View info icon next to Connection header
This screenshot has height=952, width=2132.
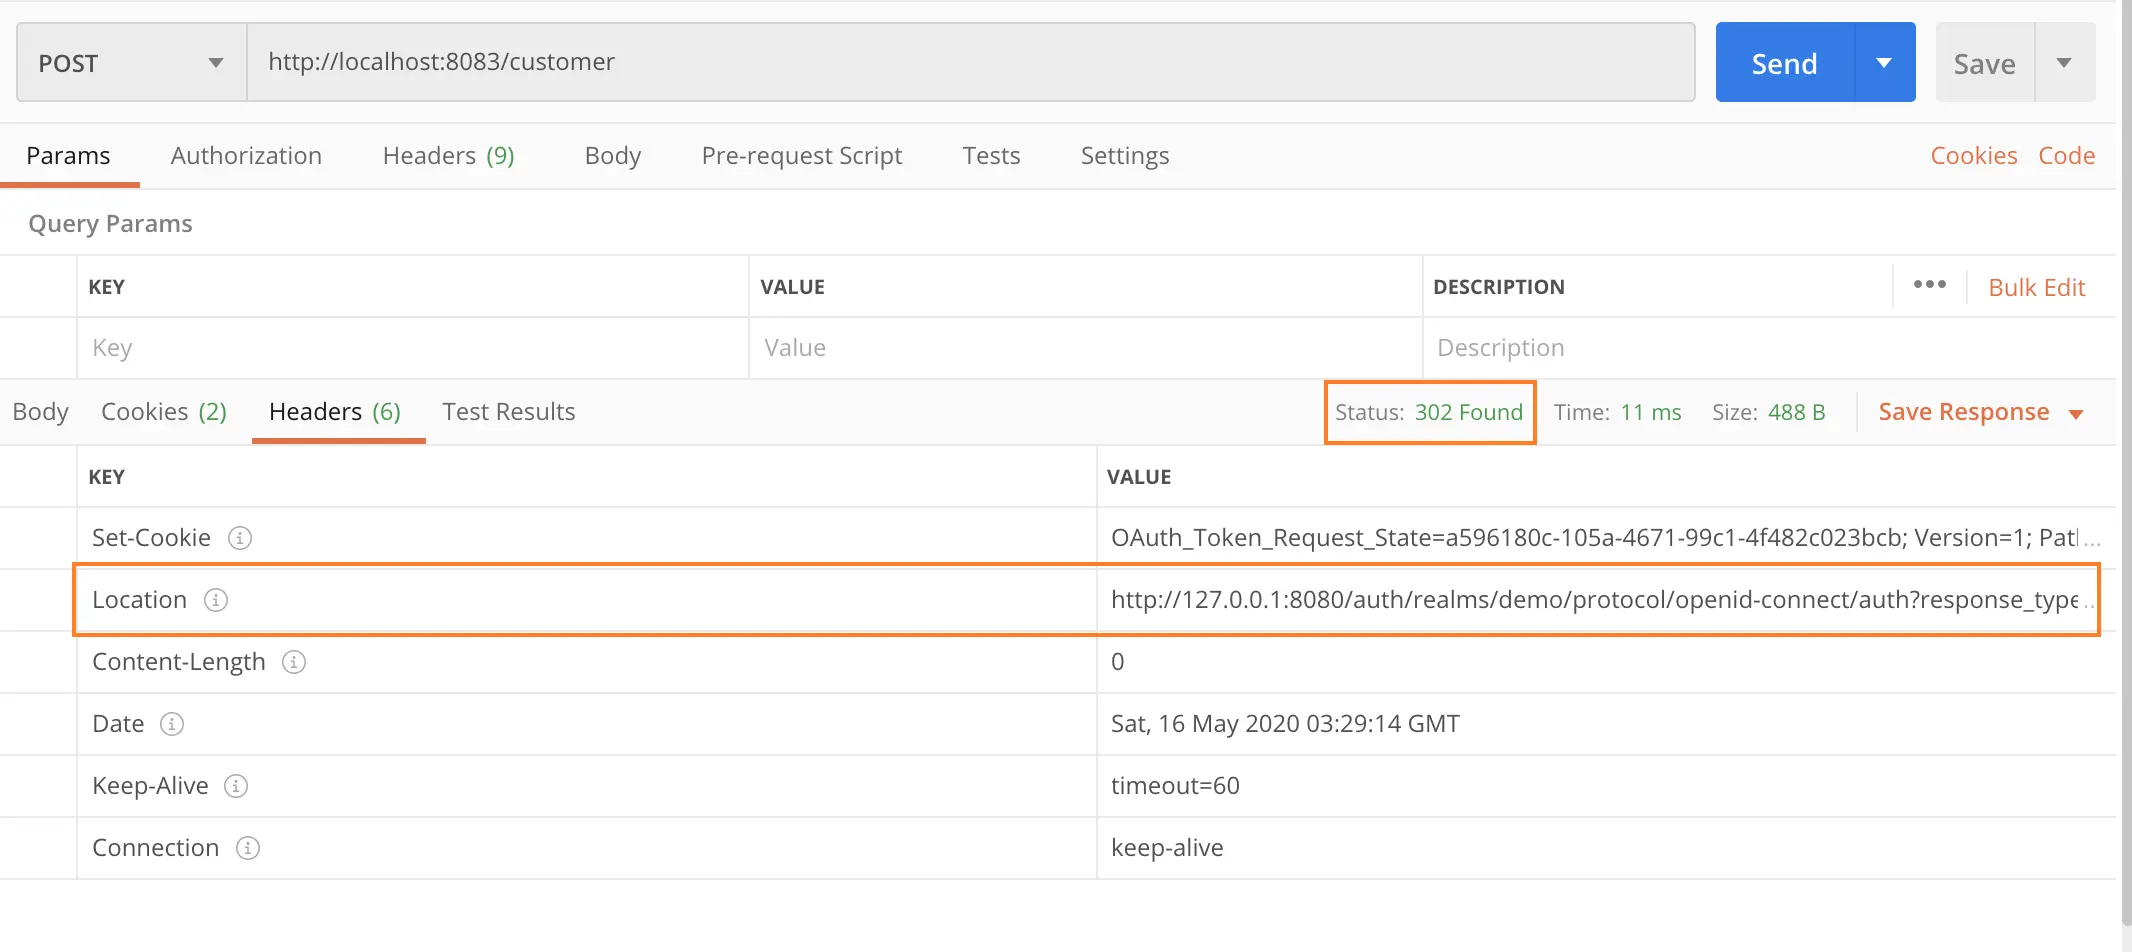(247, 848)
